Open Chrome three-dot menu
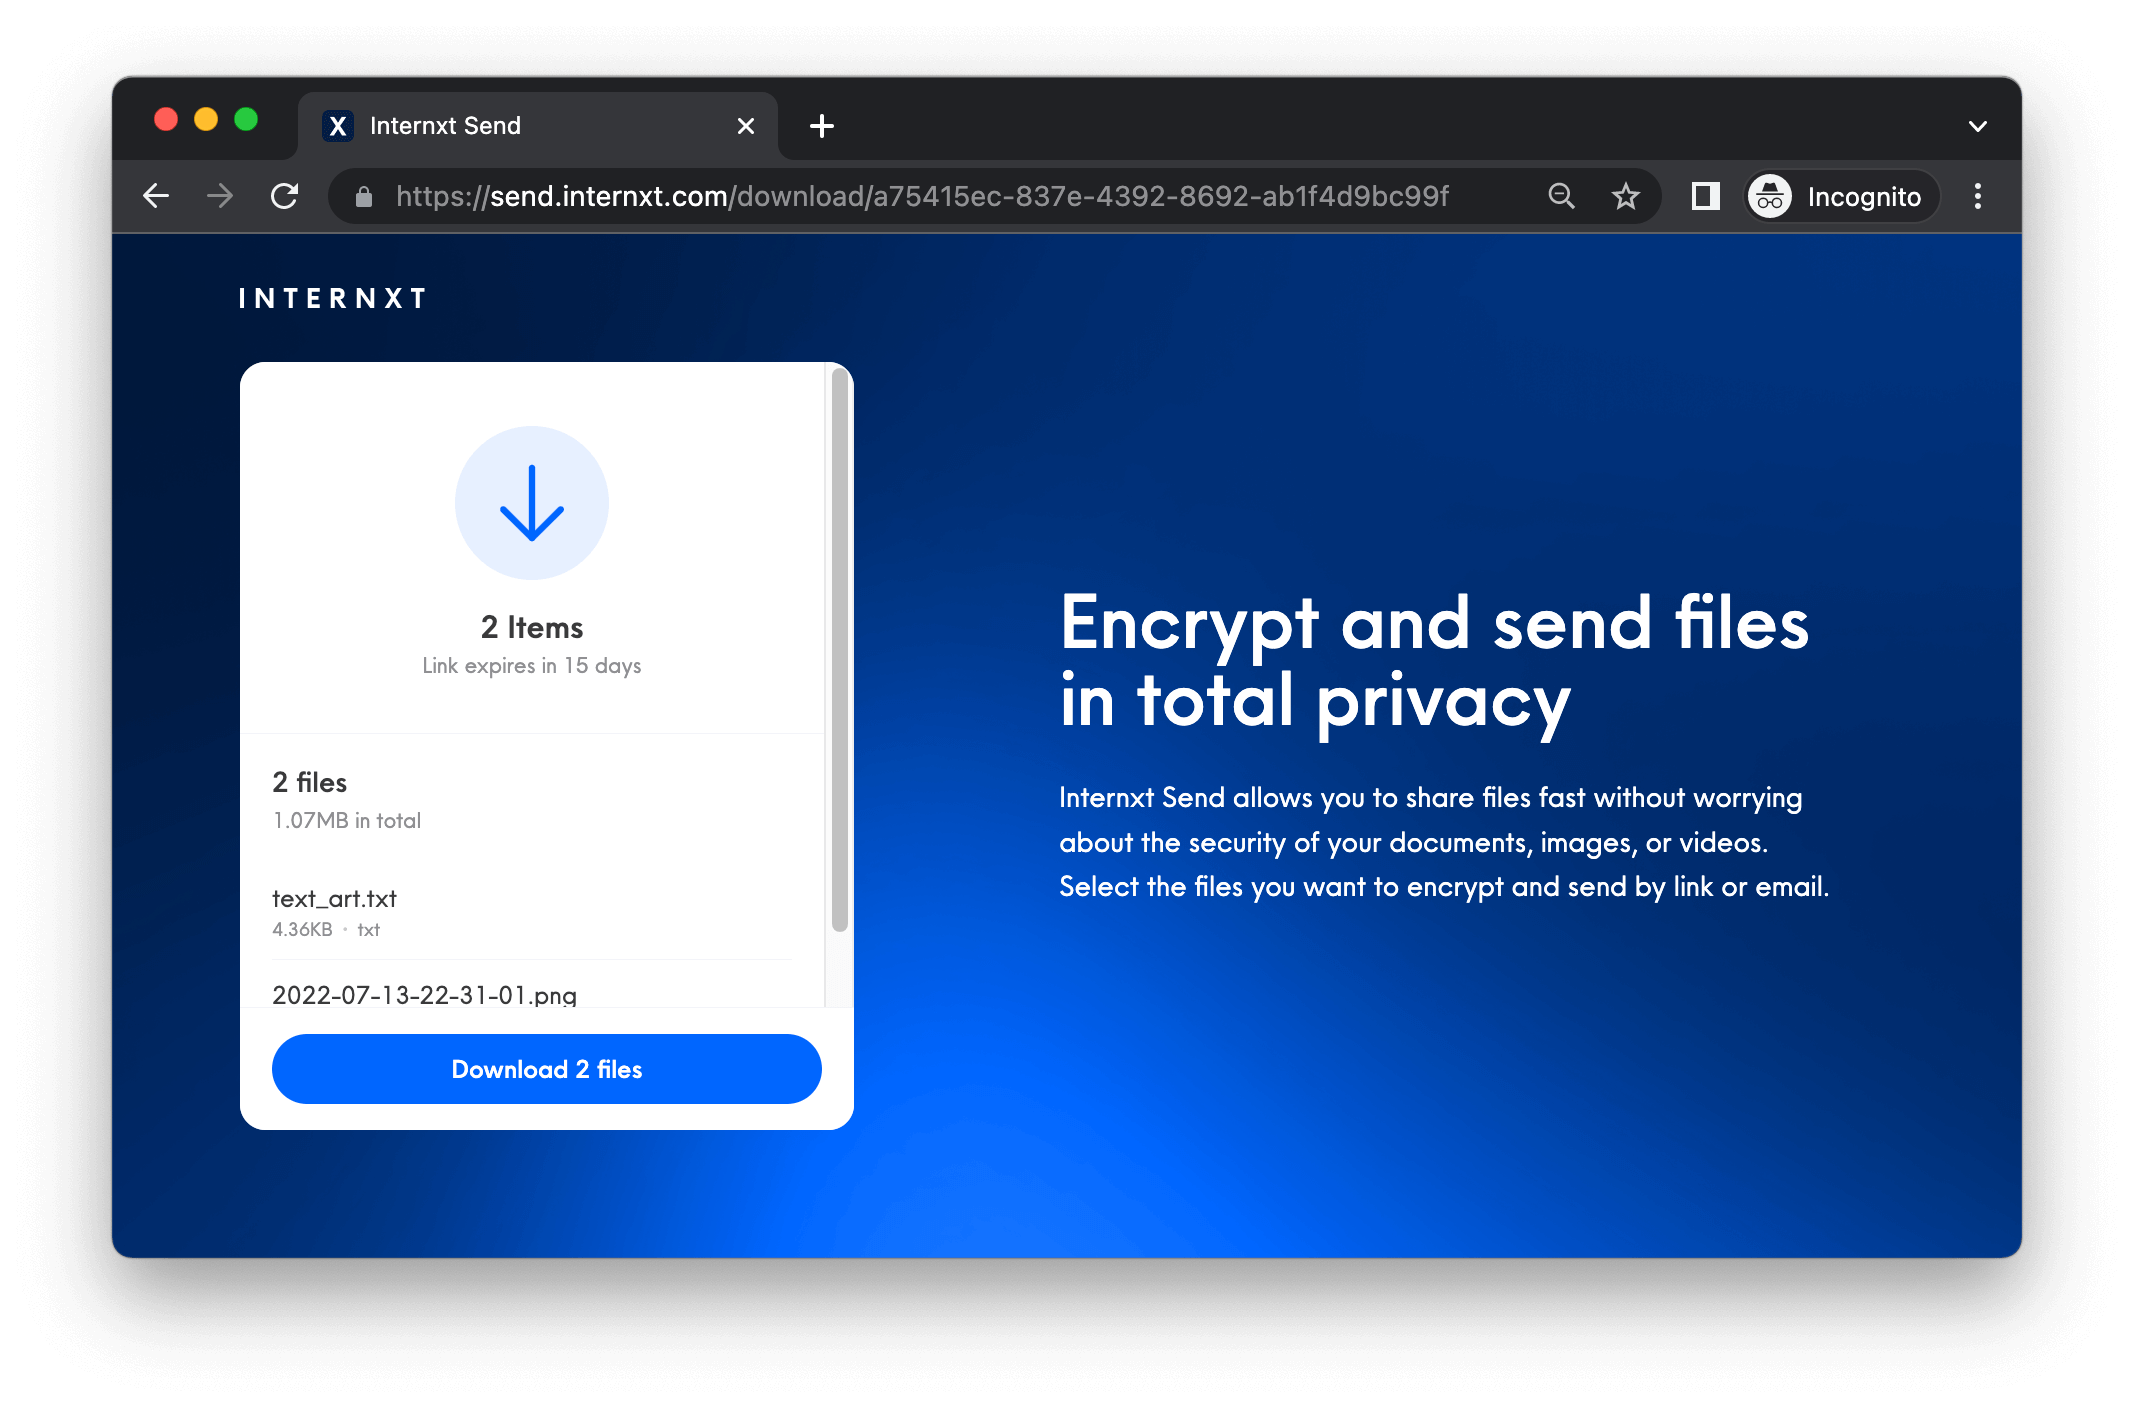2134x1406 pixels. 1977,196
